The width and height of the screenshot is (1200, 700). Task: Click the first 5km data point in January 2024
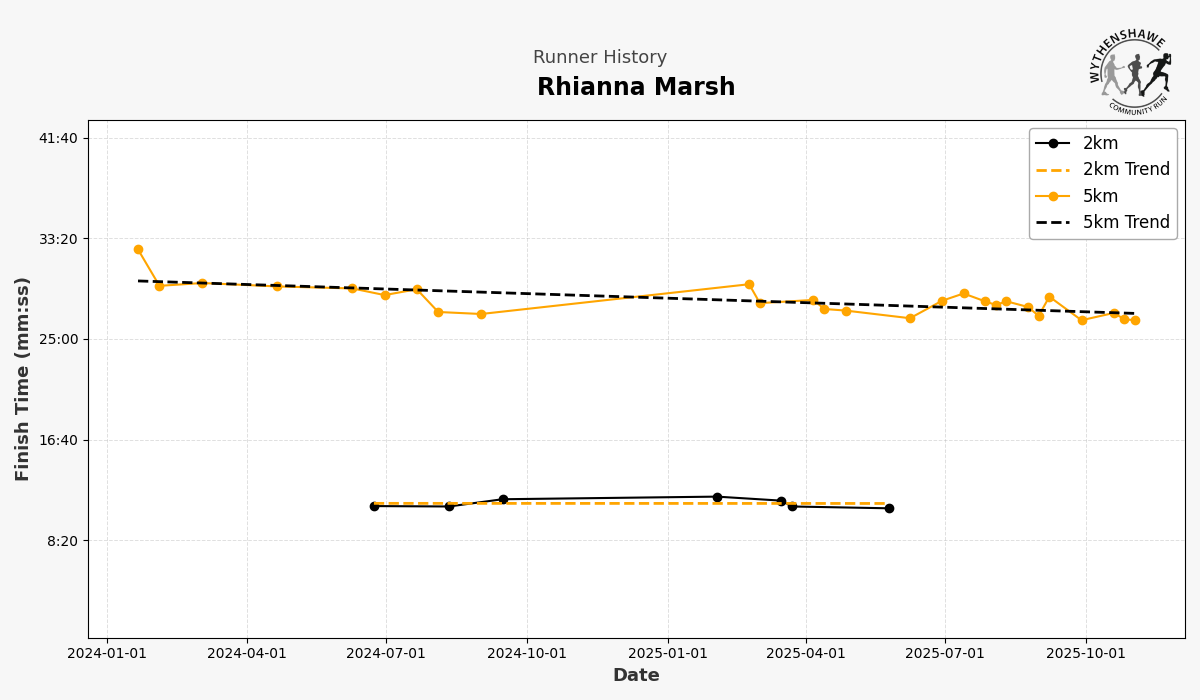click(x=138, y=250)
